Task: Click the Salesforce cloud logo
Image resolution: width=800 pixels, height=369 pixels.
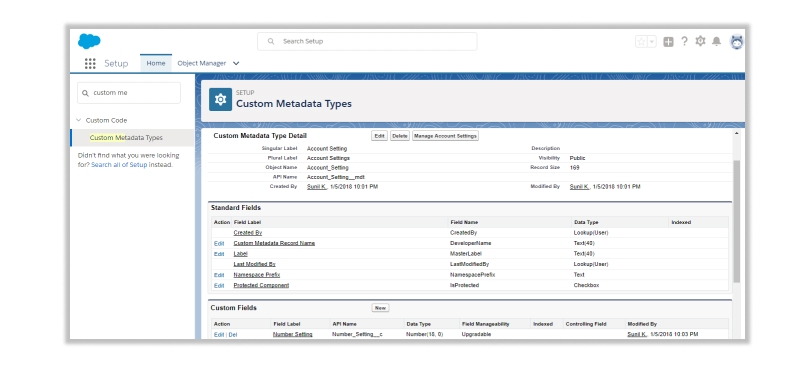Action: coord(89,41)
